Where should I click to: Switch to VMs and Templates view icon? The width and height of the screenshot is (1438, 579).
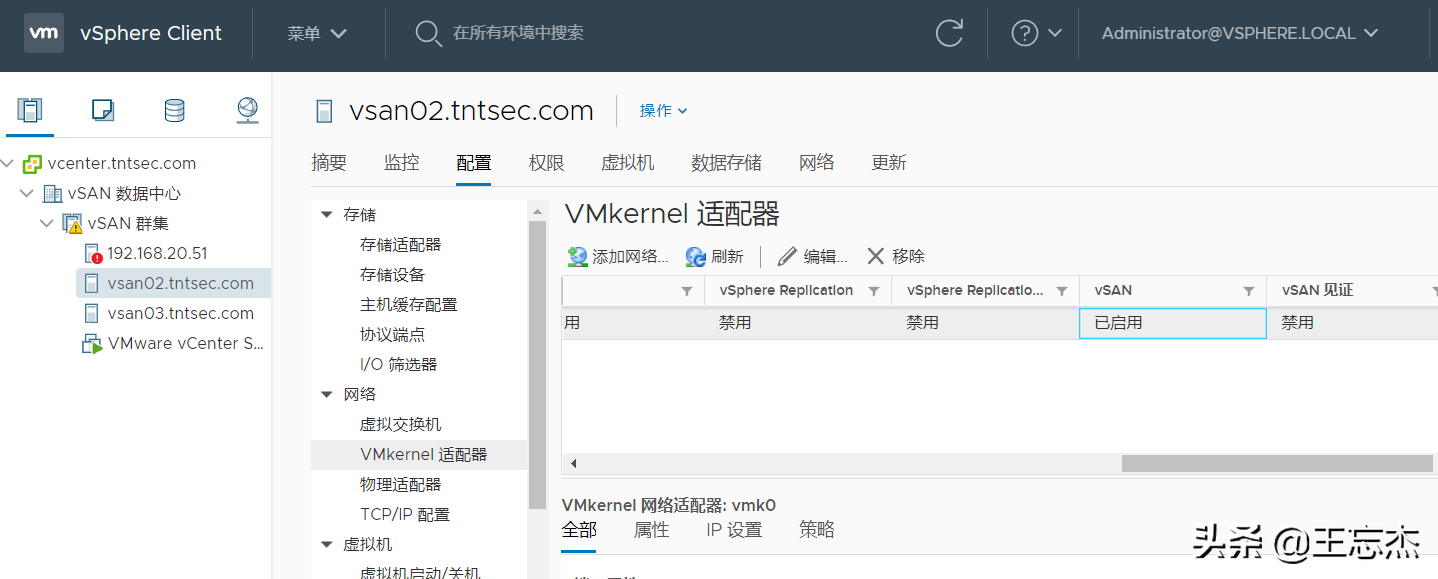coord(103,109)
